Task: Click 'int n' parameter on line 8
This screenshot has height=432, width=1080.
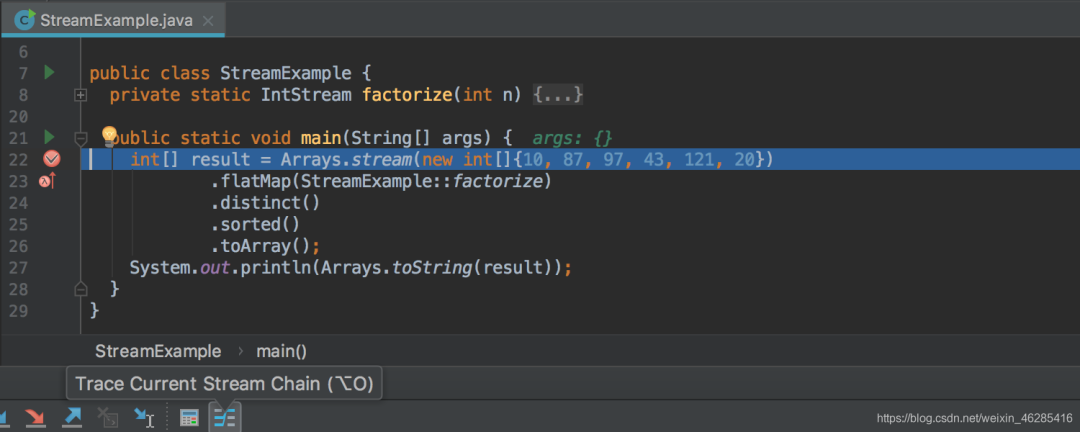Action: pyautogui.click(x=488, y=94)
